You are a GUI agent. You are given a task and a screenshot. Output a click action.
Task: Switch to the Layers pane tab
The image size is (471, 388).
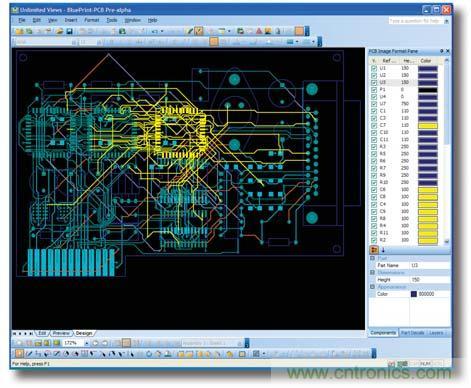pos(436,333)
